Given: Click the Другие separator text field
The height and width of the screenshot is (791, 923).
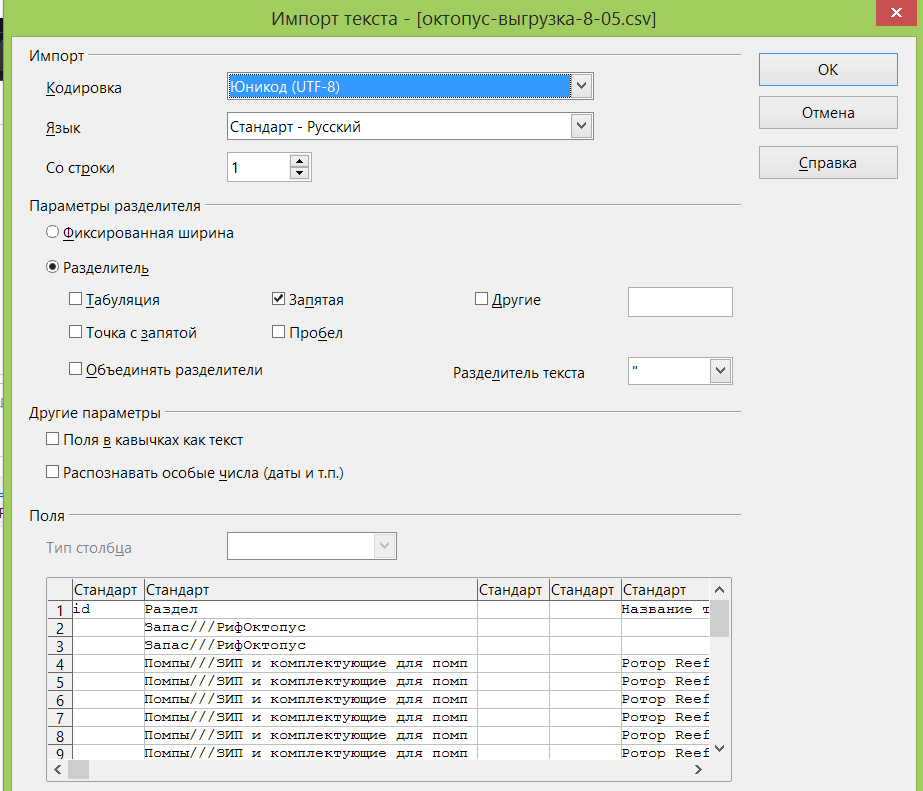Looking at the screenshot, I should click(x=680, y=302).
